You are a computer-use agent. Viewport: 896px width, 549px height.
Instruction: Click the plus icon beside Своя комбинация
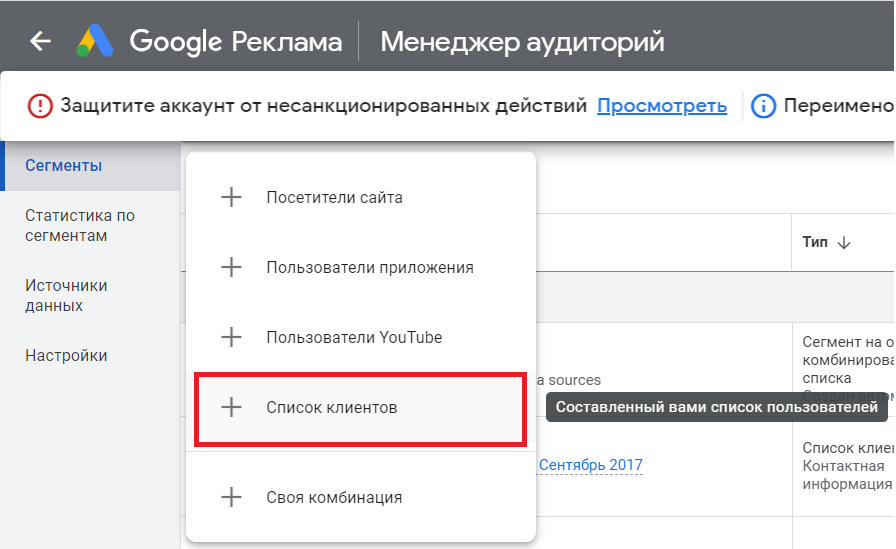(231, 497)
